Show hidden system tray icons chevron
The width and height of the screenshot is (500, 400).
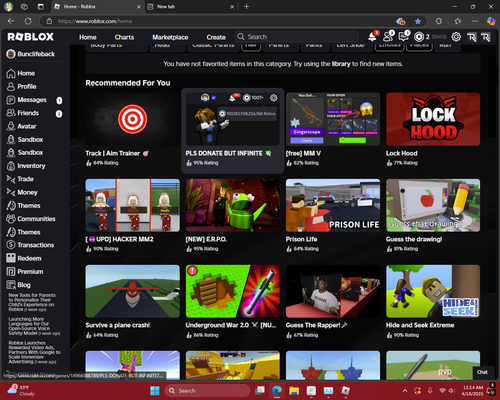(405, 391)
